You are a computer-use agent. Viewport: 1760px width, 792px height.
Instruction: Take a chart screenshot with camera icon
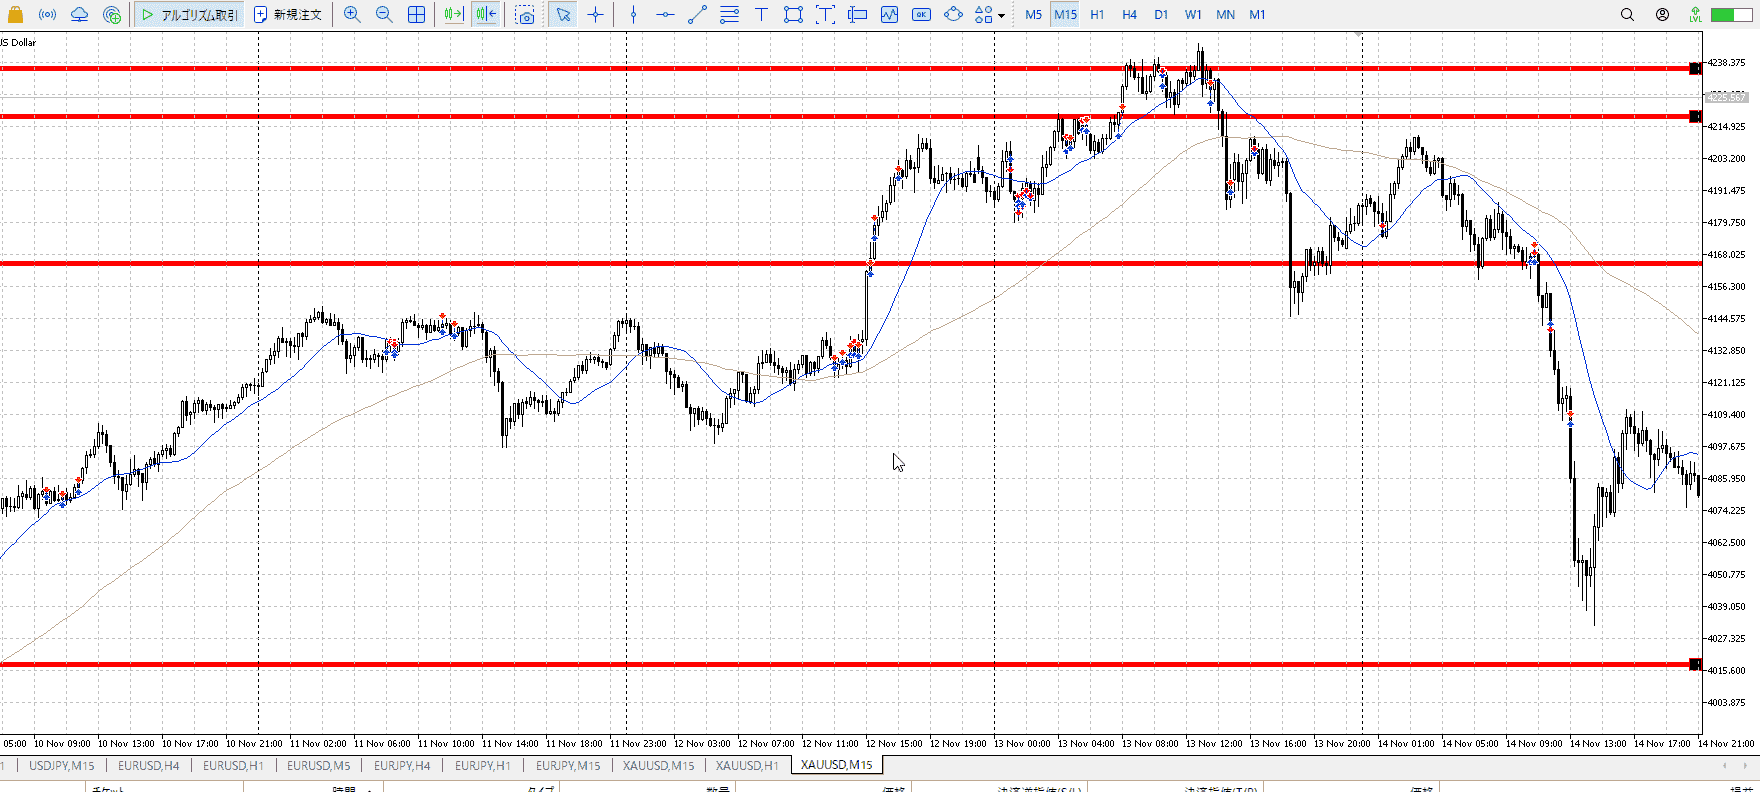[x=525, y=15]
